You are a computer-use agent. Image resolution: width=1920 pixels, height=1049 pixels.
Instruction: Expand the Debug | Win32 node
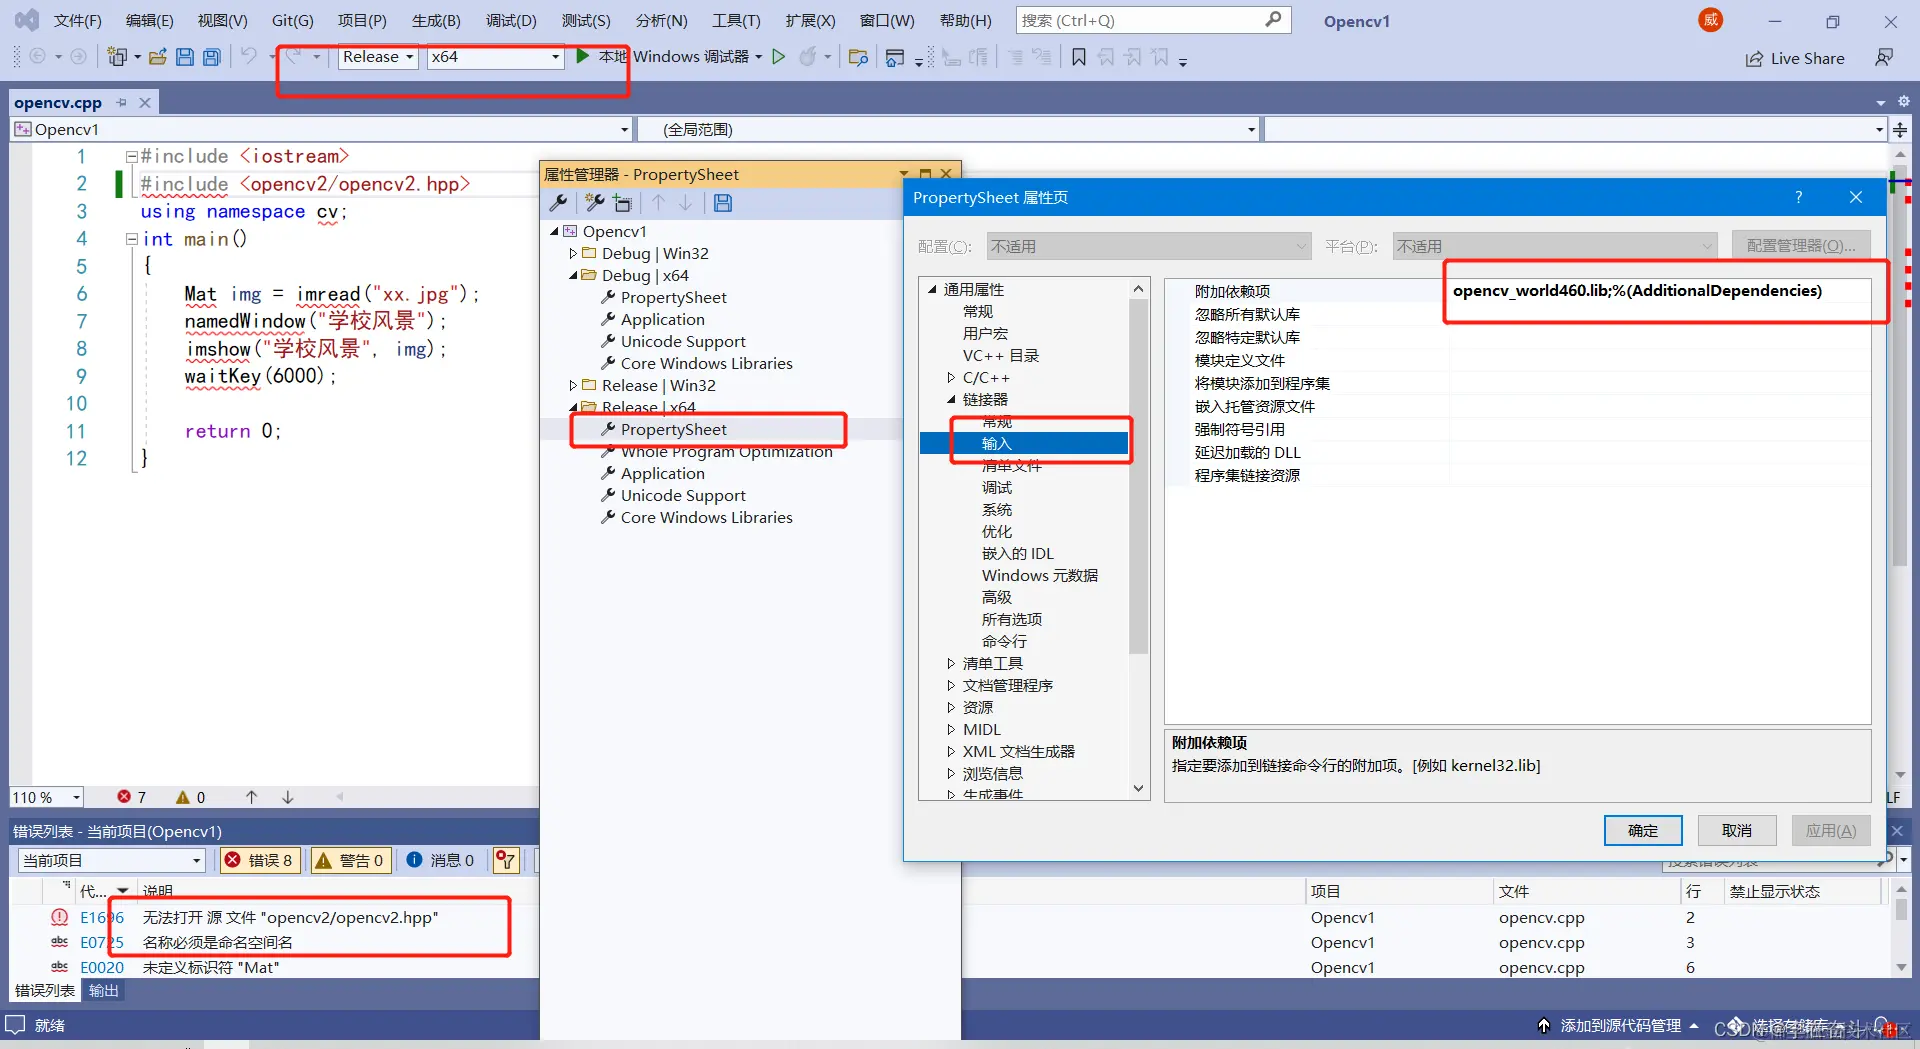click(x=573, y=254)
